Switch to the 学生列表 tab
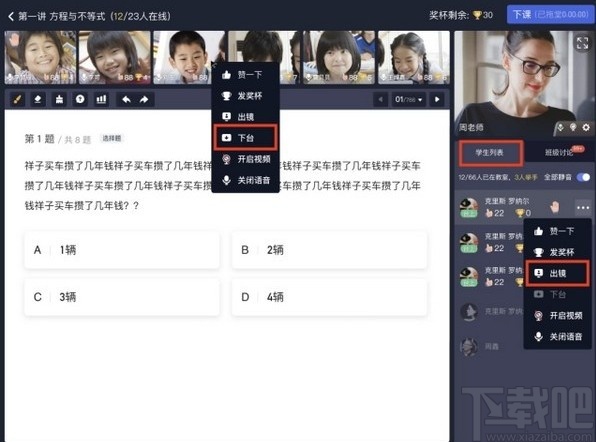 click(x=490, y=153)
